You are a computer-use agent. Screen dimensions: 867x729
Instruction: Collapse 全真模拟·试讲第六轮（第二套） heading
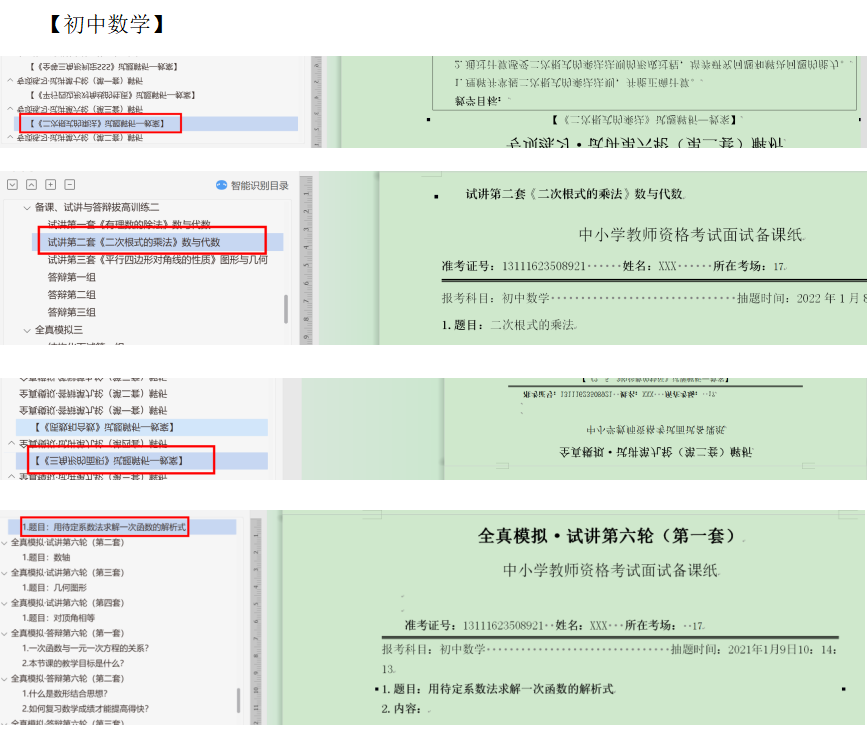tap(5, 542)
